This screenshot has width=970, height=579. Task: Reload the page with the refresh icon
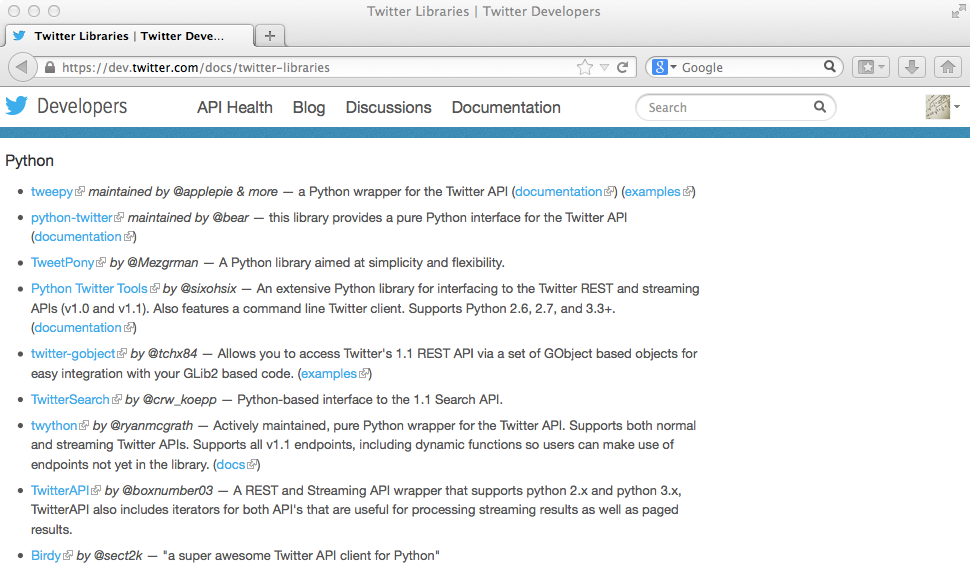pos(623,67)
